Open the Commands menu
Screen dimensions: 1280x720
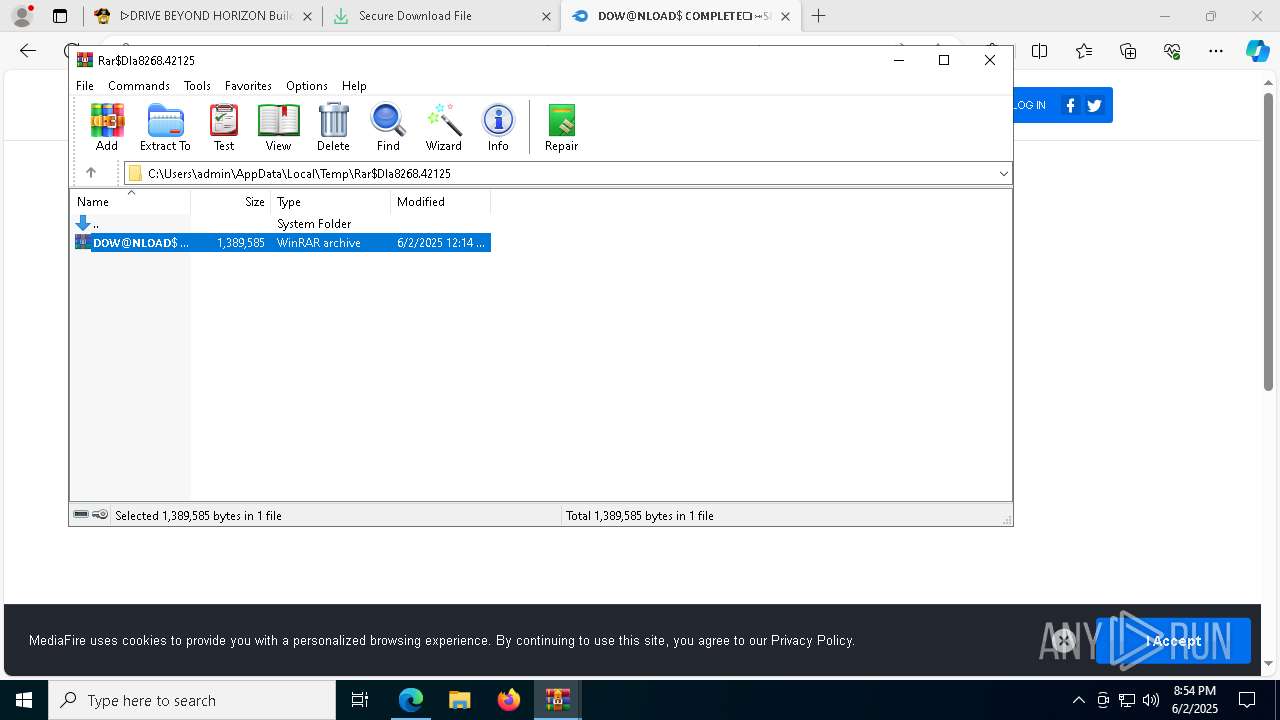pos(139,86)
